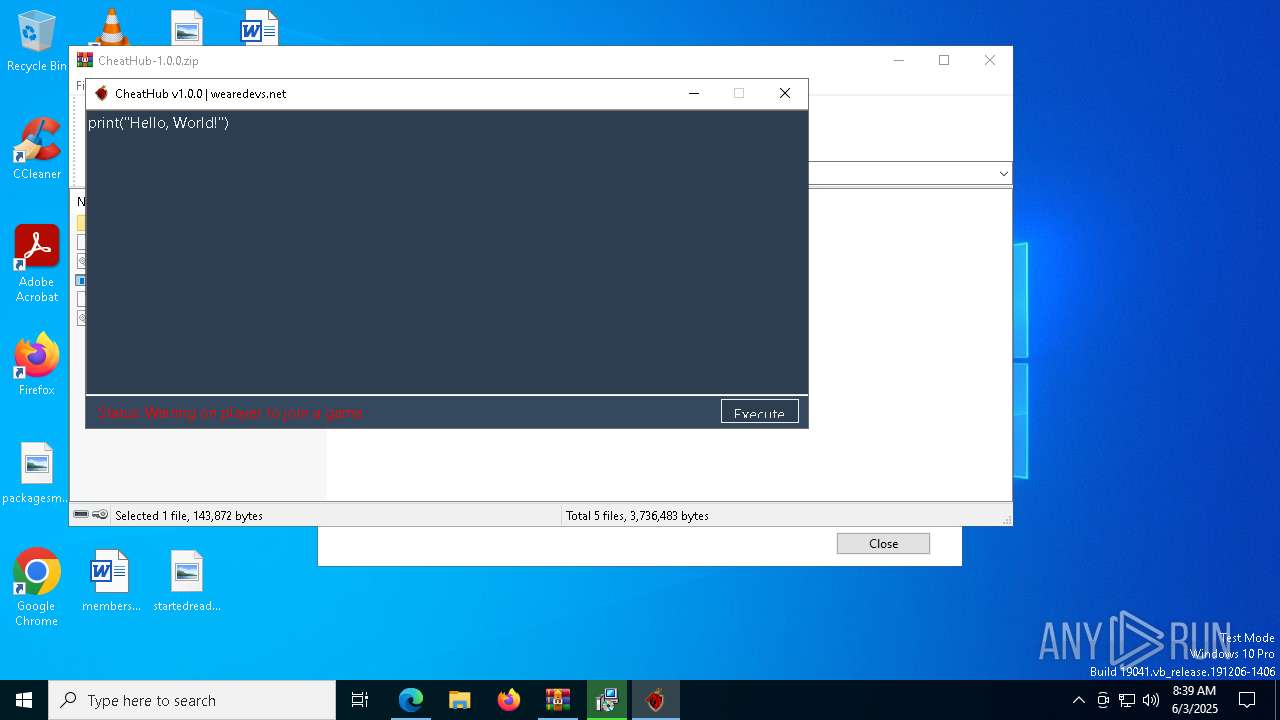Select Firefox desktop shortcut

tap(37, 364)
